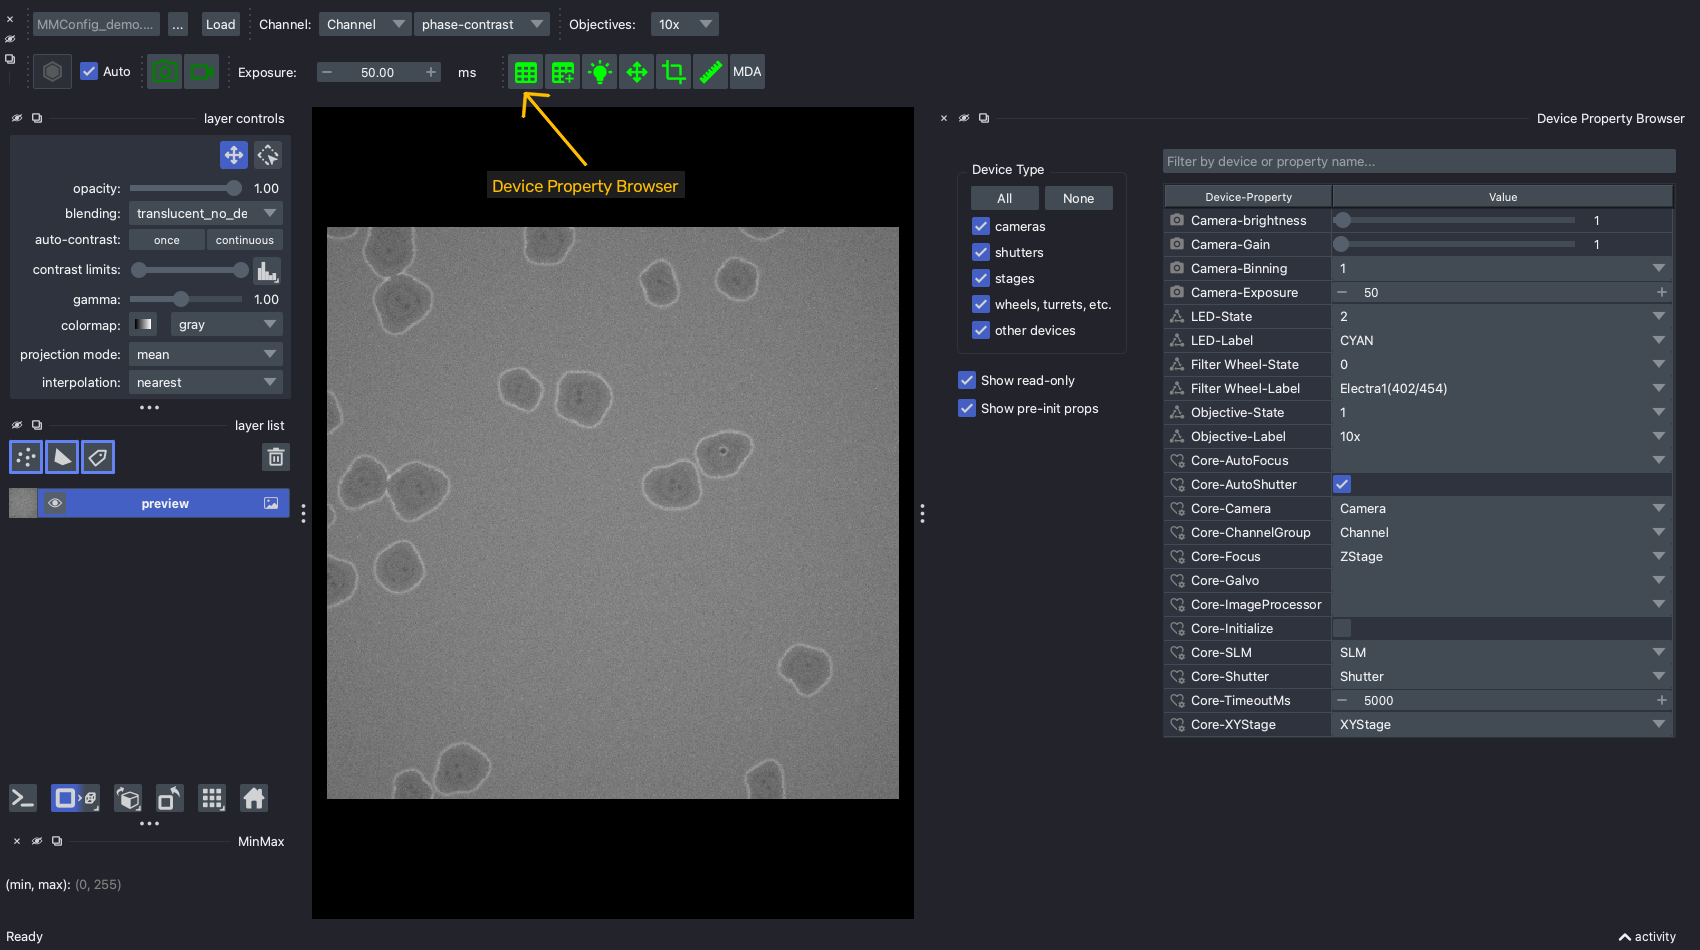This screenshot has width=1700, height=950.
Task: Click the exposure value field
Action: coord(378,72)
